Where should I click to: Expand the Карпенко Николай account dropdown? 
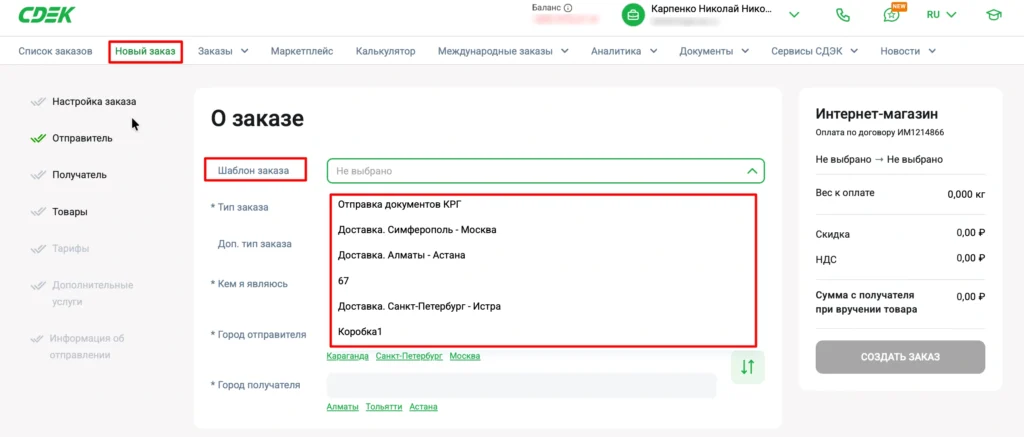pyautogui.click(x=794, y=14)
